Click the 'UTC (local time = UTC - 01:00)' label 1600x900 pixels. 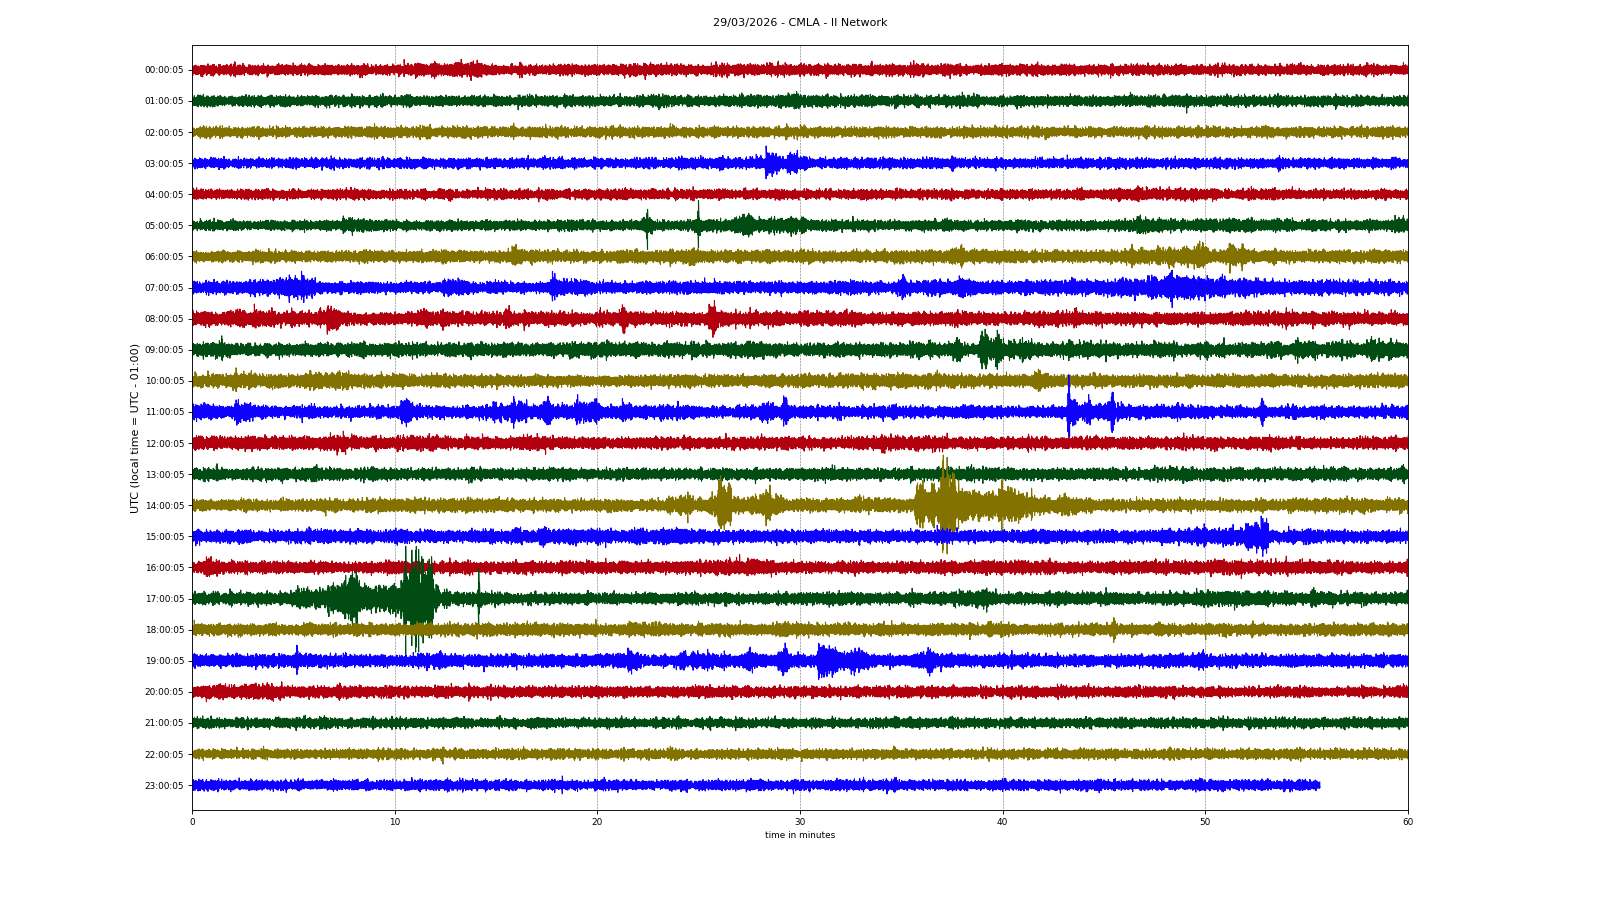coord(134,428)
